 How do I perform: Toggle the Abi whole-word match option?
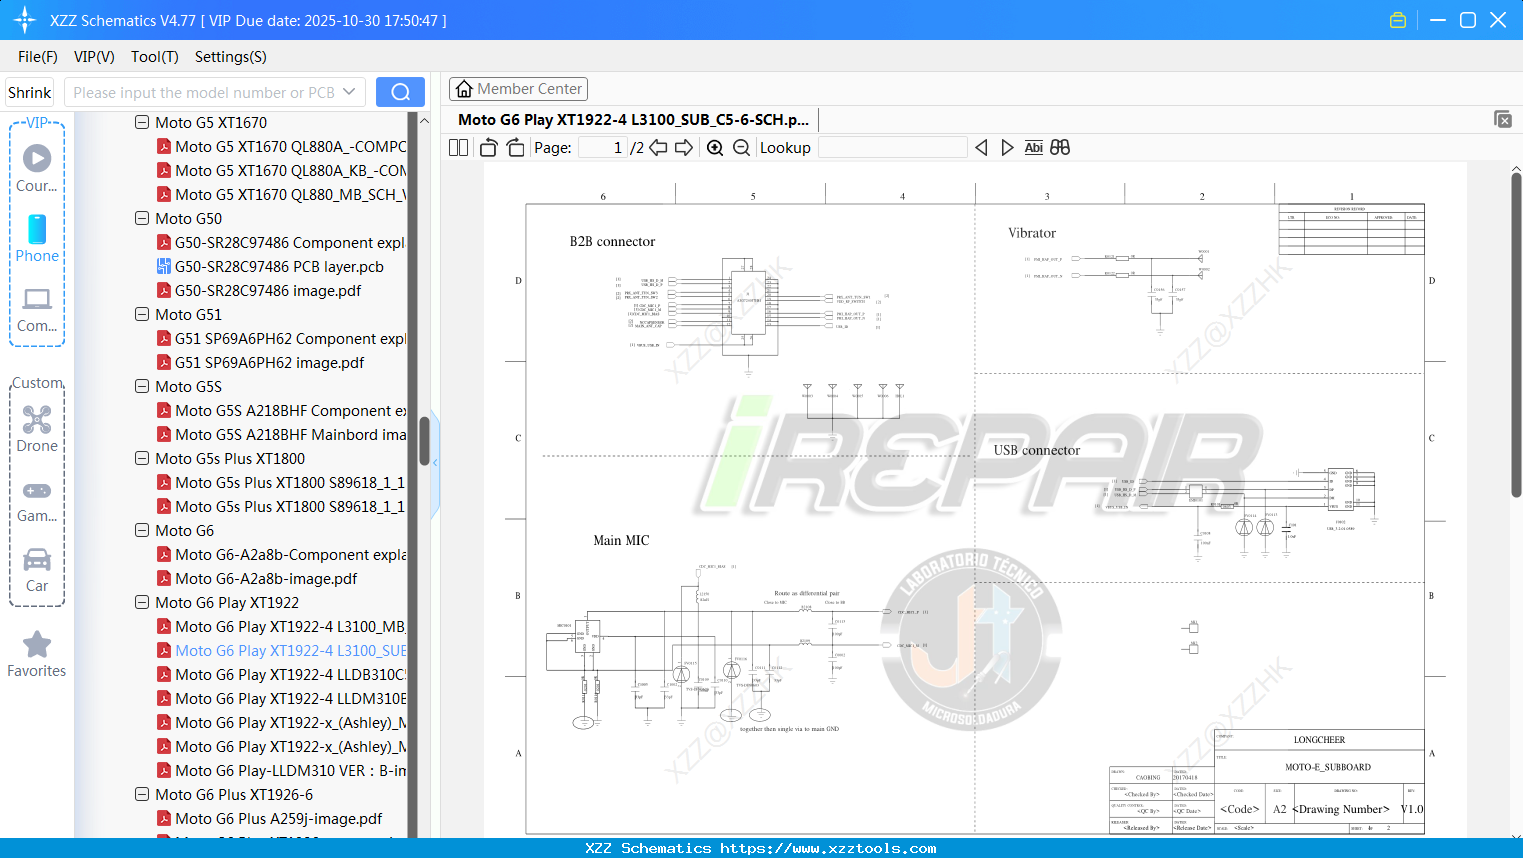coord(1034,148)
